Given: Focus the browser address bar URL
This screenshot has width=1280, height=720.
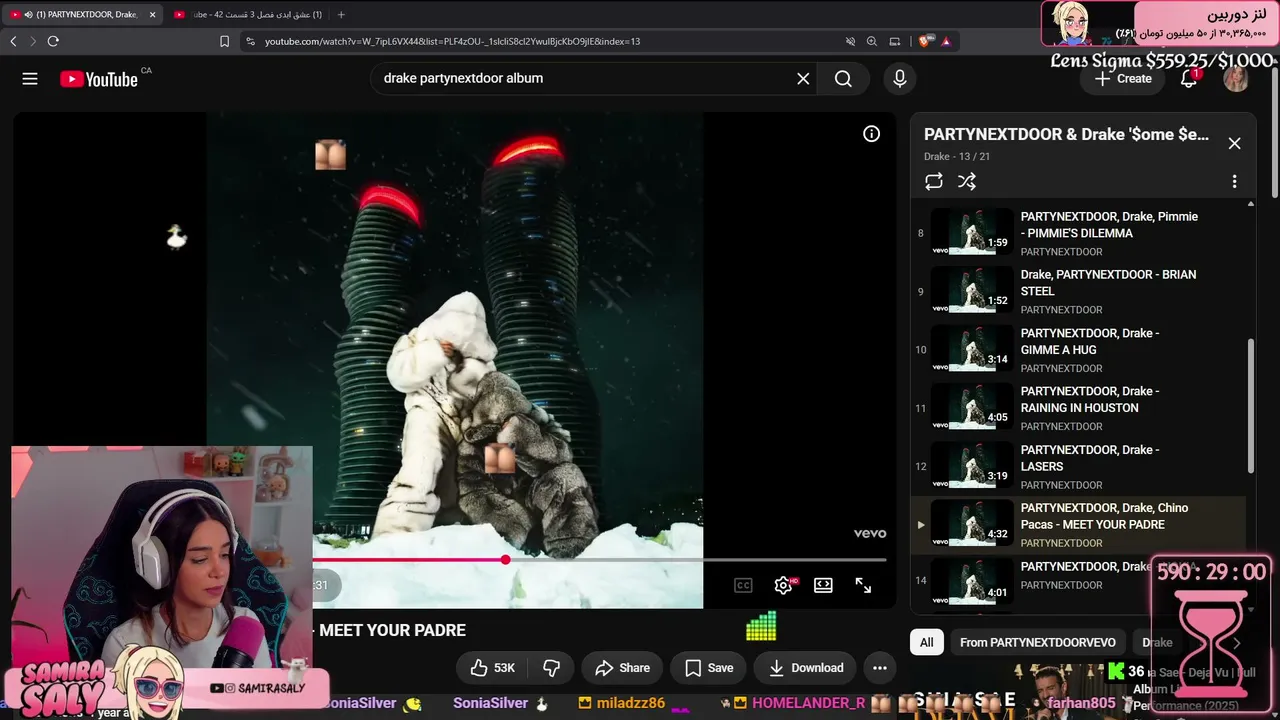Looking at the screenshot, I should coord(453,41).
